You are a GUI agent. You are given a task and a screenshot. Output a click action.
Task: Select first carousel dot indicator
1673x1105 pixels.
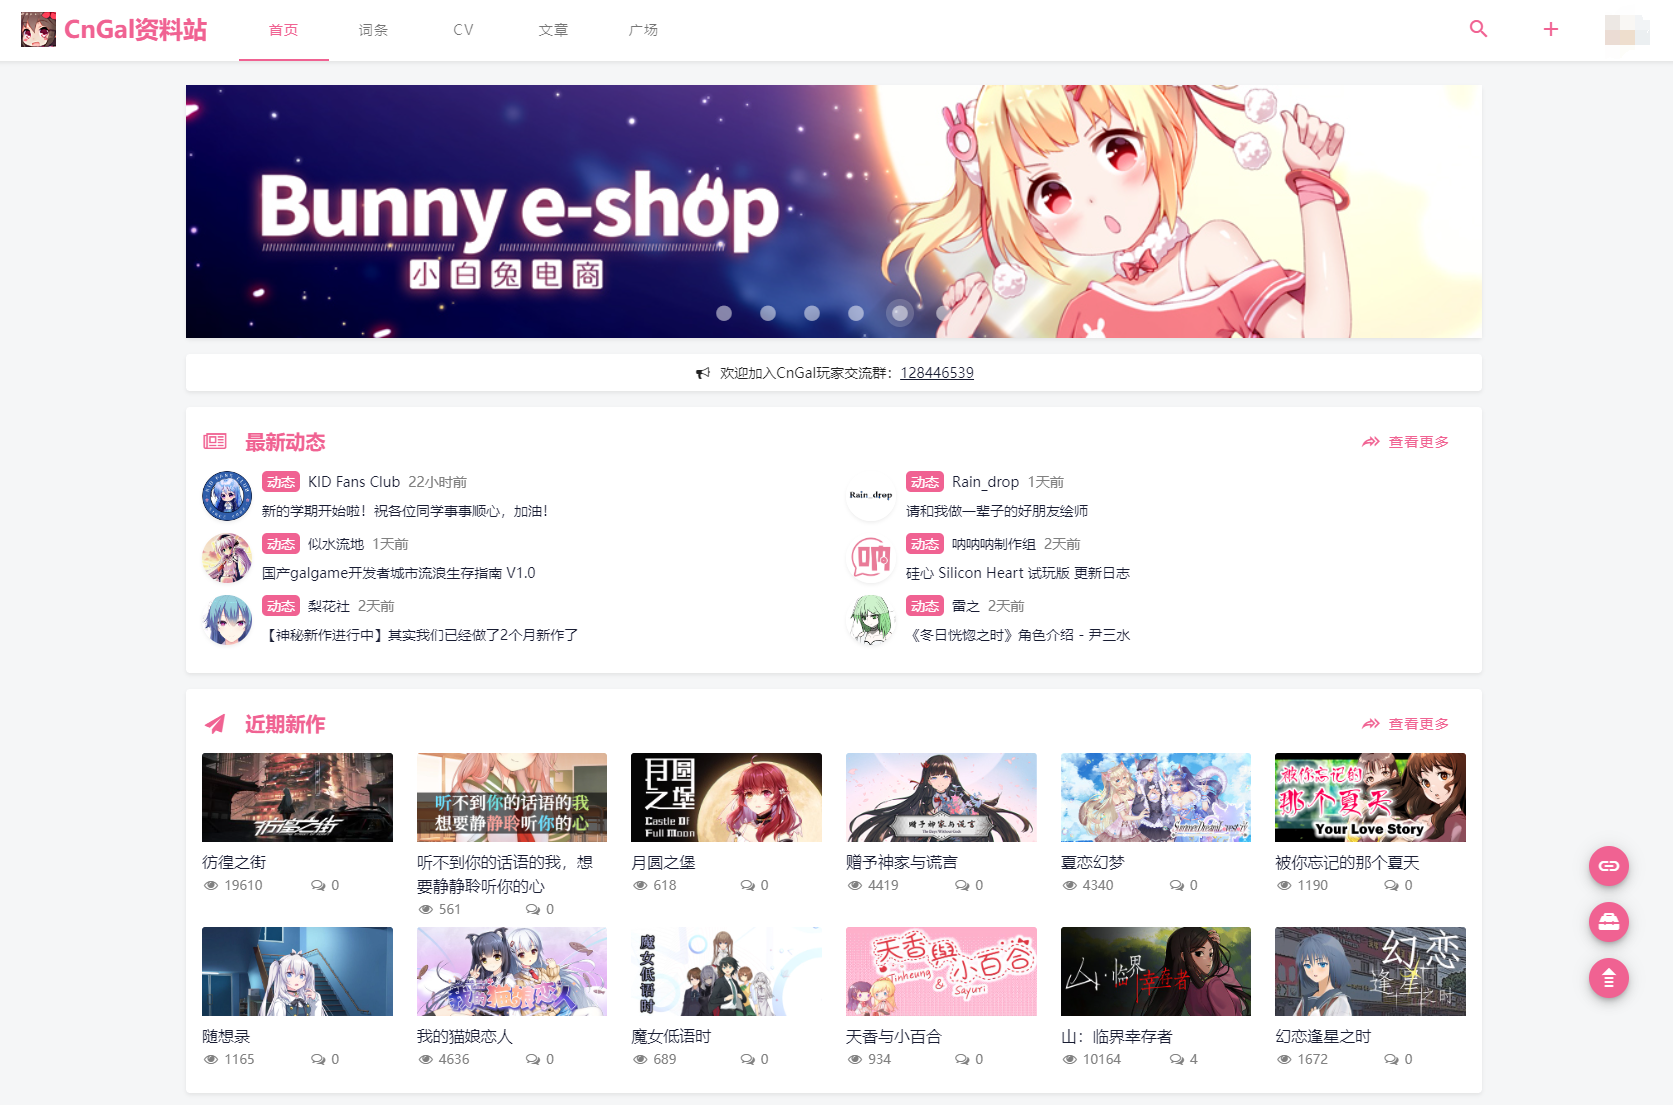(724, 313)
